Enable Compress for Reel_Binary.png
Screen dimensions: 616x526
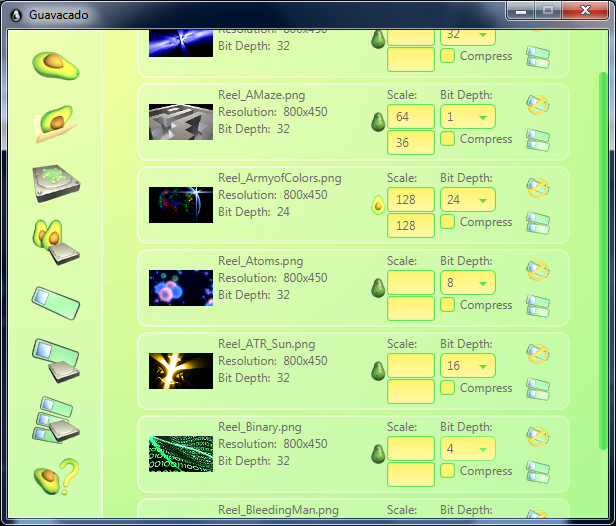[x=447, y=471]
